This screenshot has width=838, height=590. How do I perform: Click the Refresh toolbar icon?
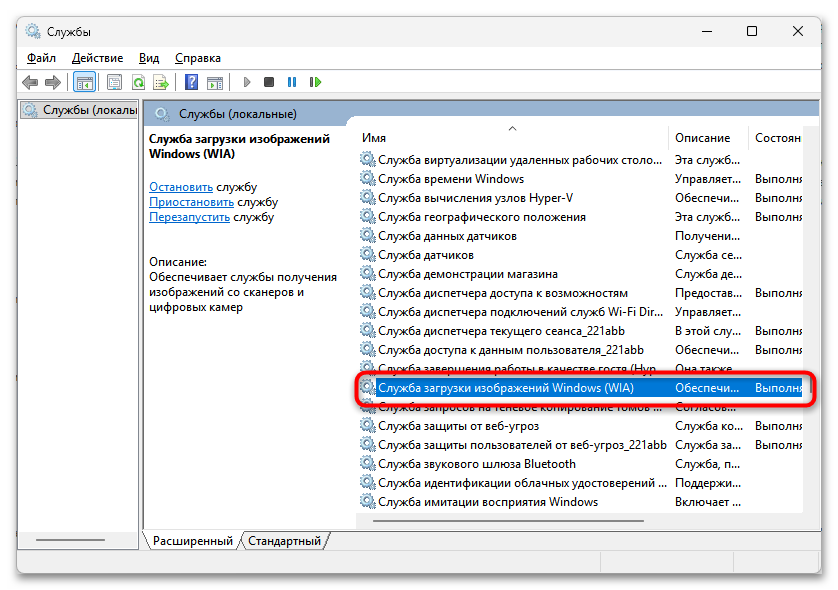point(138,82)
